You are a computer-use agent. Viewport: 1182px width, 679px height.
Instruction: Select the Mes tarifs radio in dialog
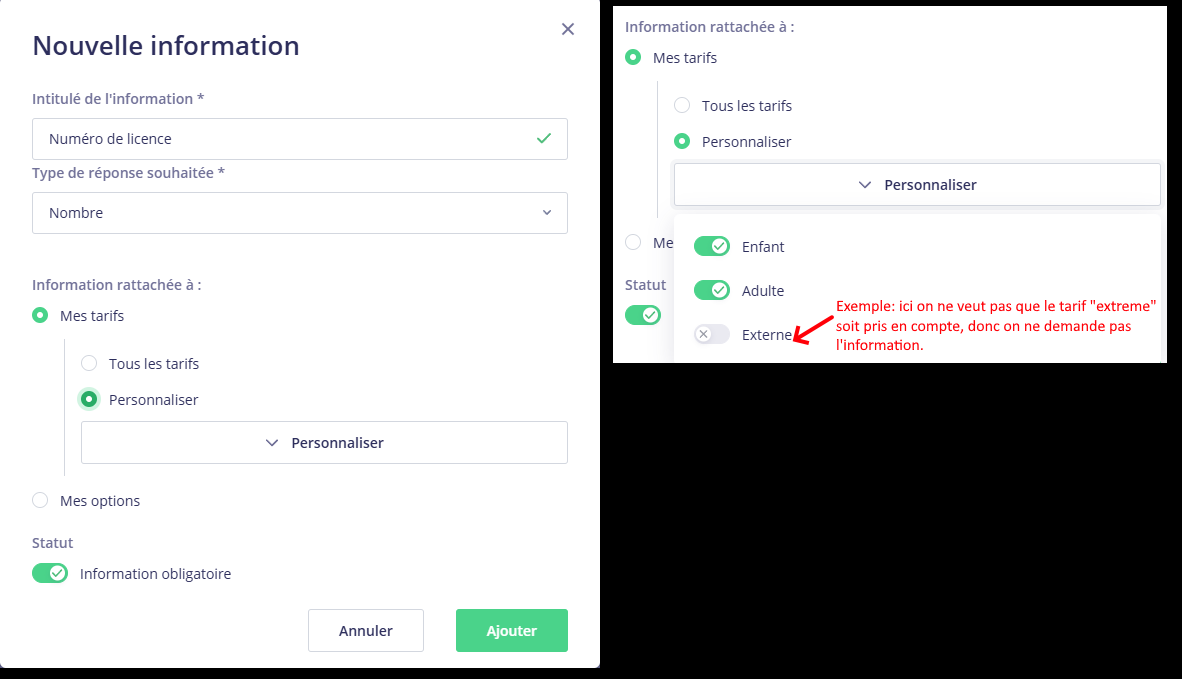point(40,316)
